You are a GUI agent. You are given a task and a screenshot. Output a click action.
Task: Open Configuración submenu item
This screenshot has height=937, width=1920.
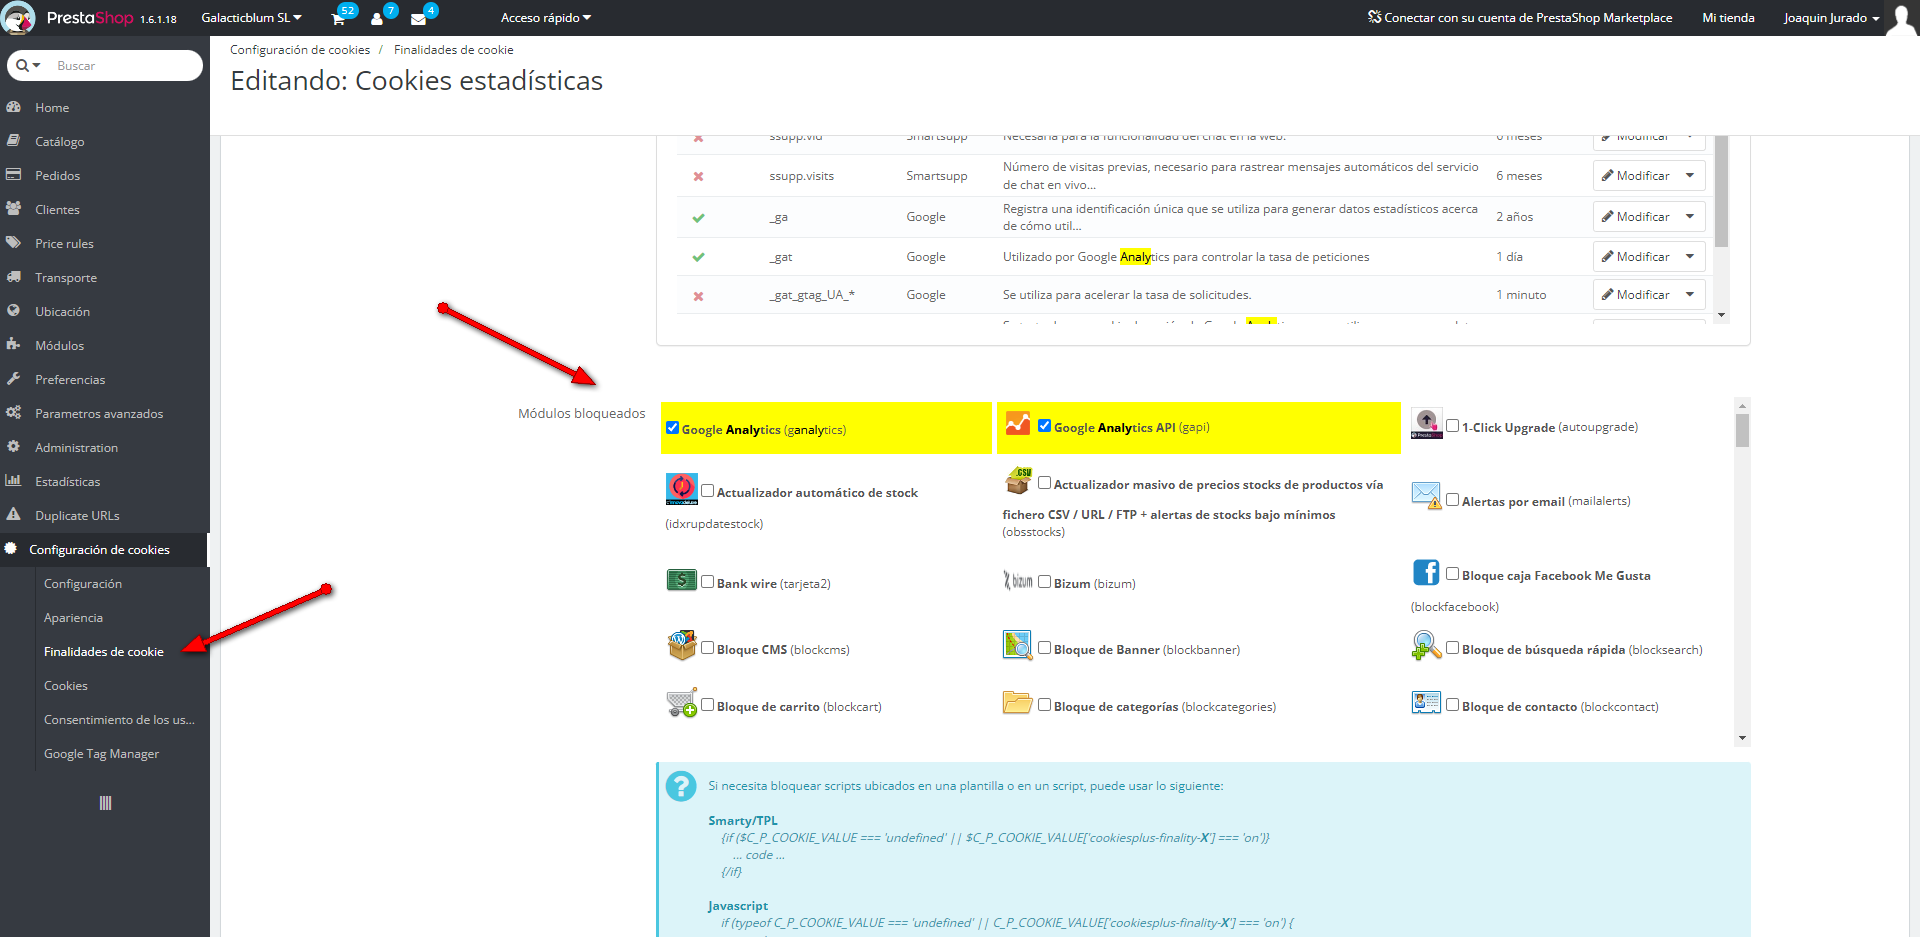click(83, 584)
